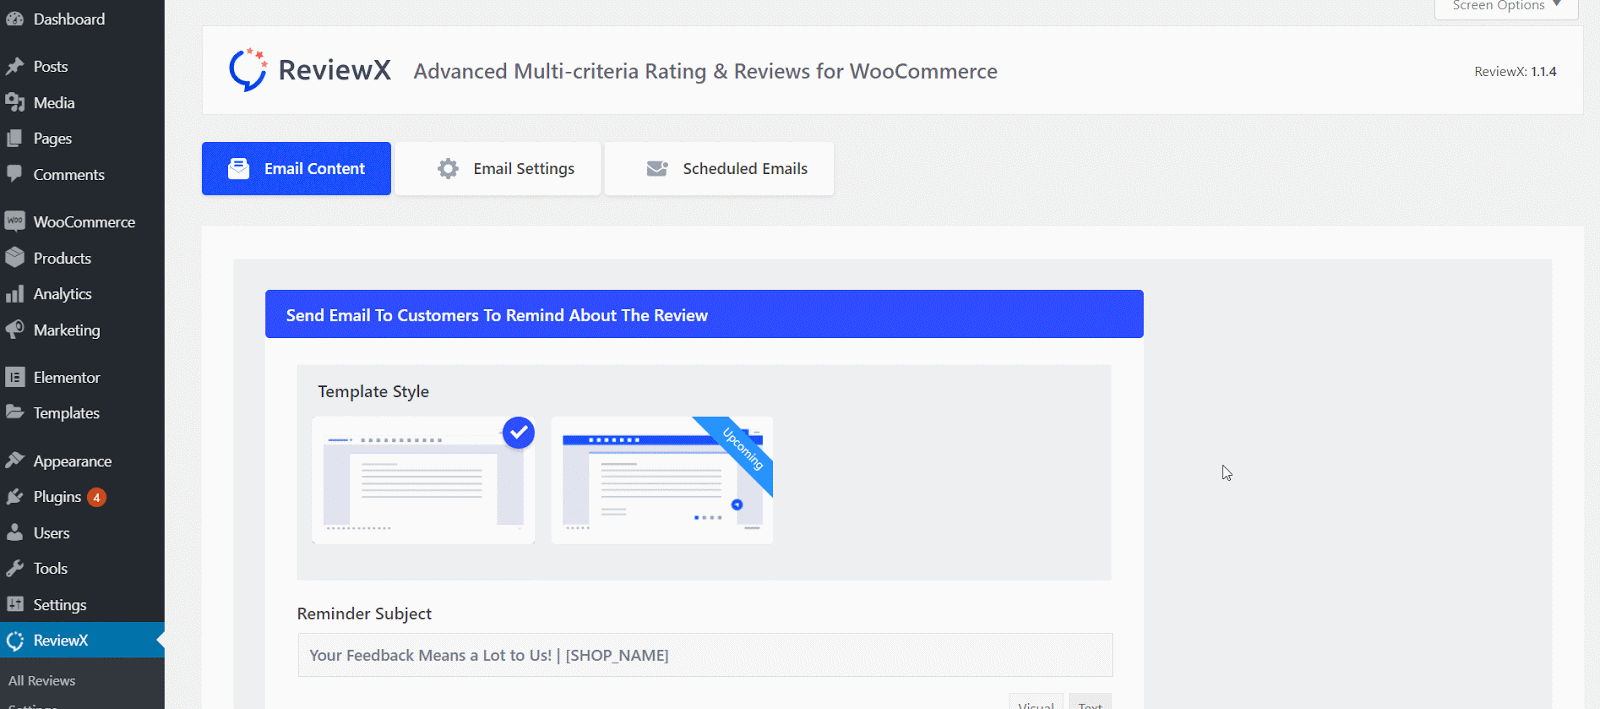
Task: Click the Appearance paintbrush icon
Action: pyautogui.click(x=15, y=460)
